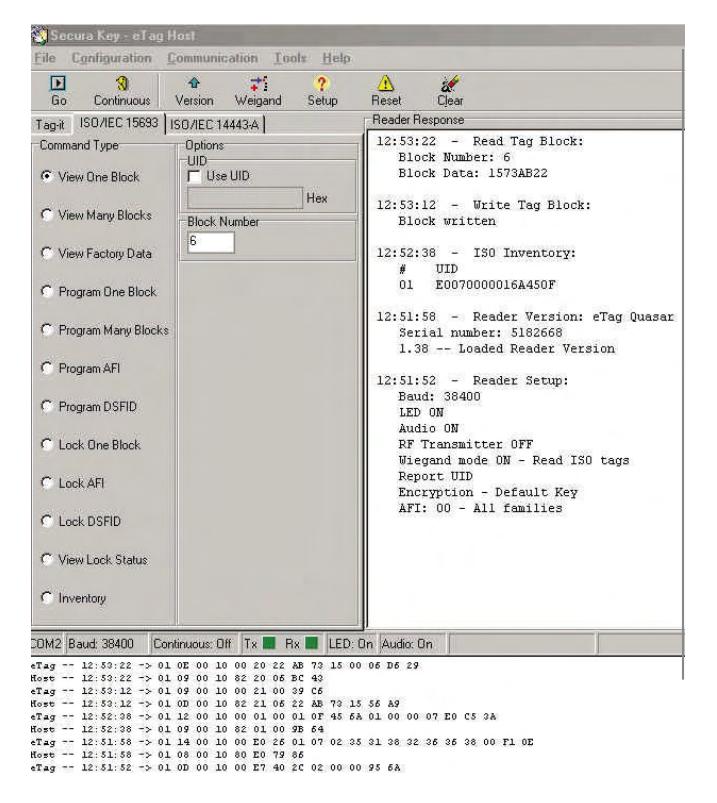Click Block Data: 1573AB22 line
The height and width of the screenshot is (803, 717).
coord(473,173)
